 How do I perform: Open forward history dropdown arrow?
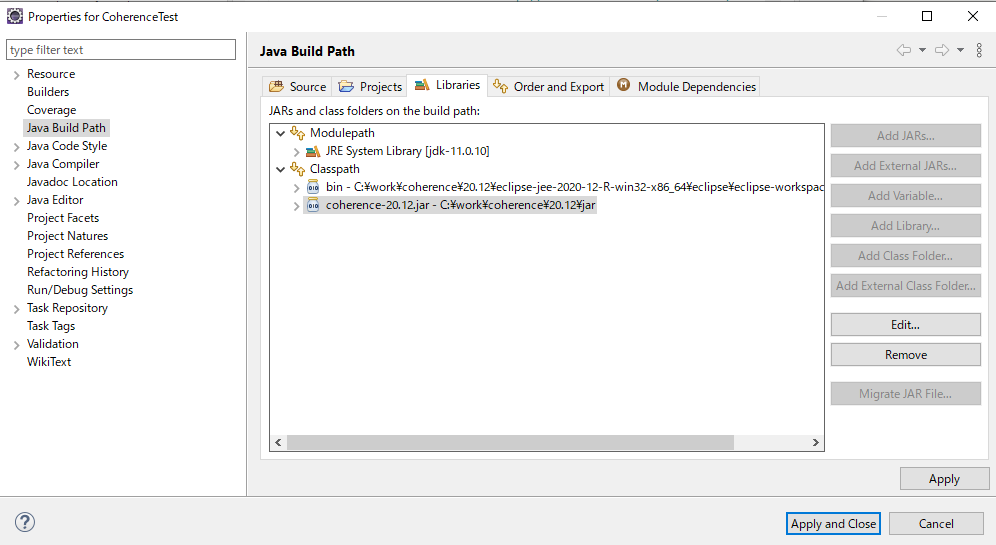pos(960,50)
